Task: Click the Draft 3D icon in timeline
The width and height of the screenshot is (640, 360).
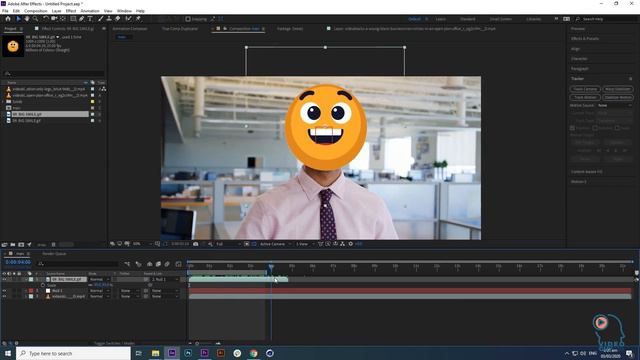Action: click(138, 264)
